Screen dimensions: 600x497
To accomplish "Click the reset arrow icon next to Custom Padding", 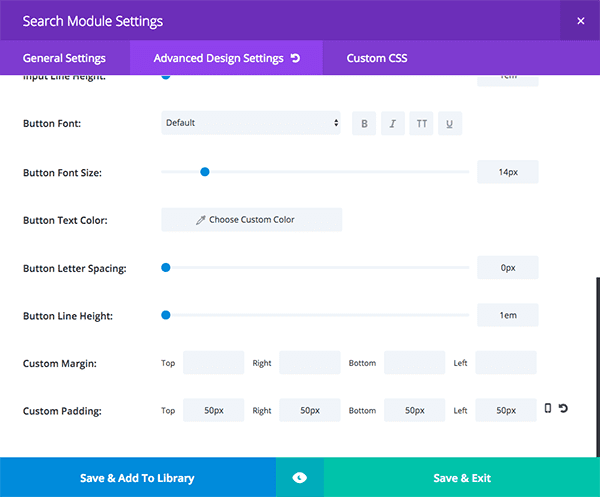I will 563,408.
